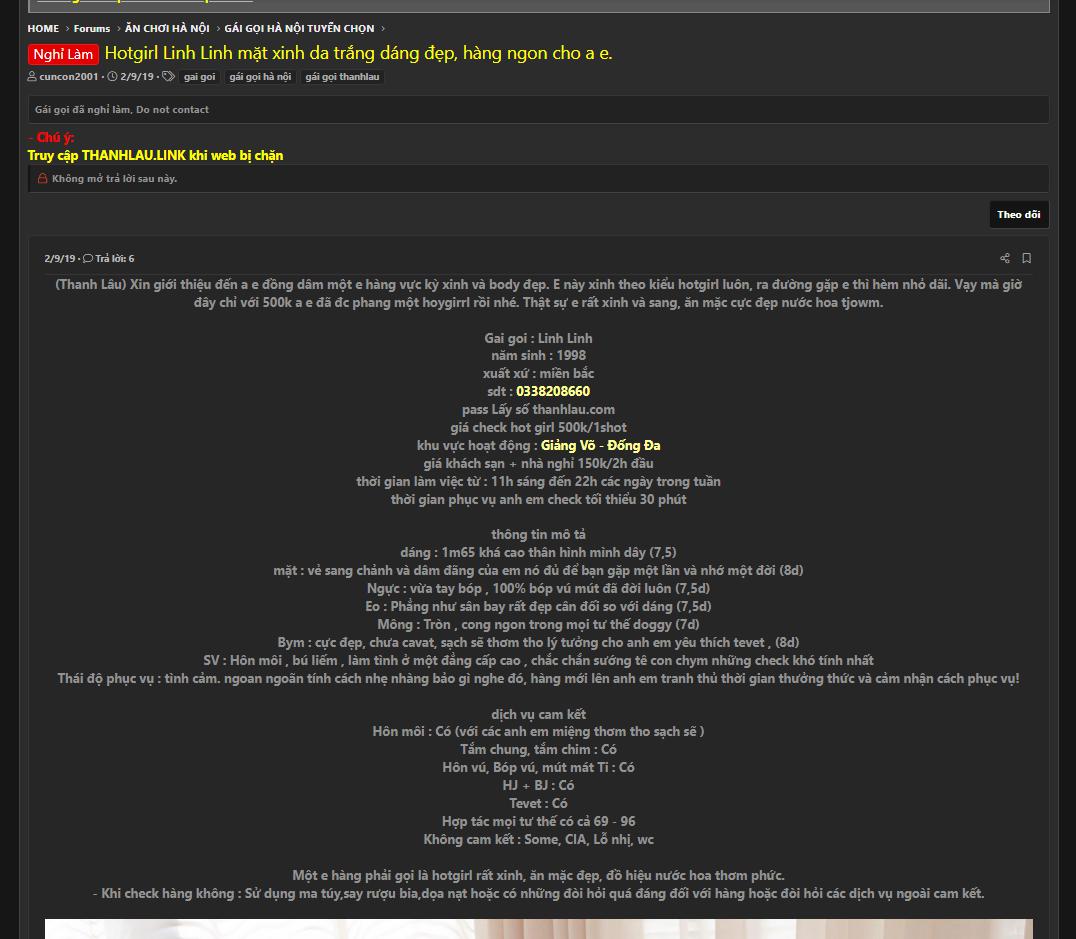The height and width of the screenshot is (939, 1076).
Task: Click the clock icon before the thread date
Action: click(x=113, y=76)
